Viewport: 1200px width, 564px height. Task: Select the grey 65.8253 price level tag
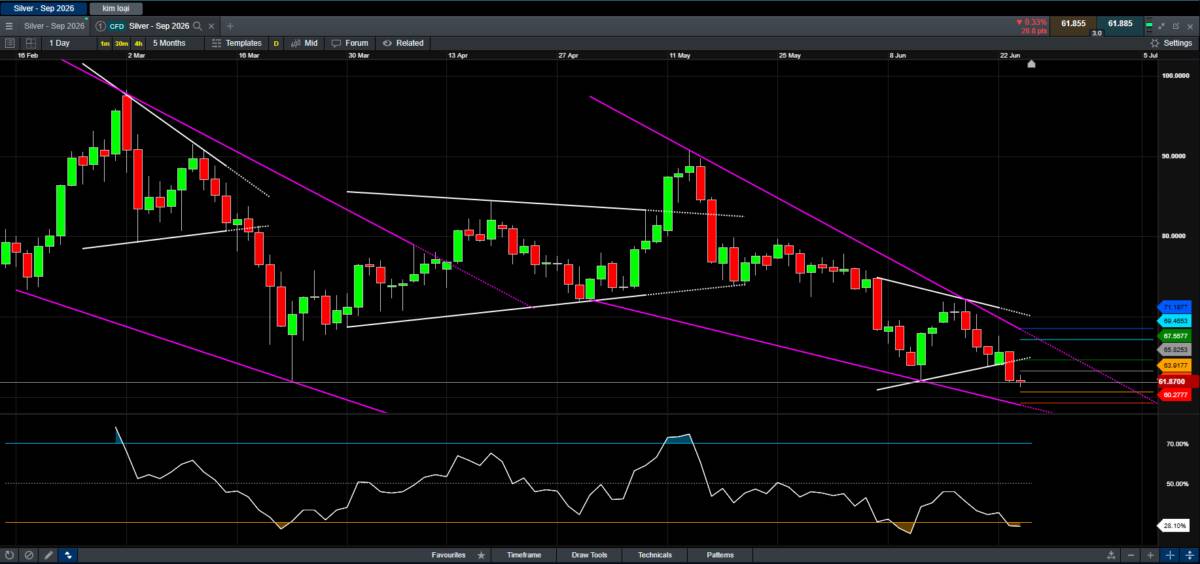tap(1175, 351)
